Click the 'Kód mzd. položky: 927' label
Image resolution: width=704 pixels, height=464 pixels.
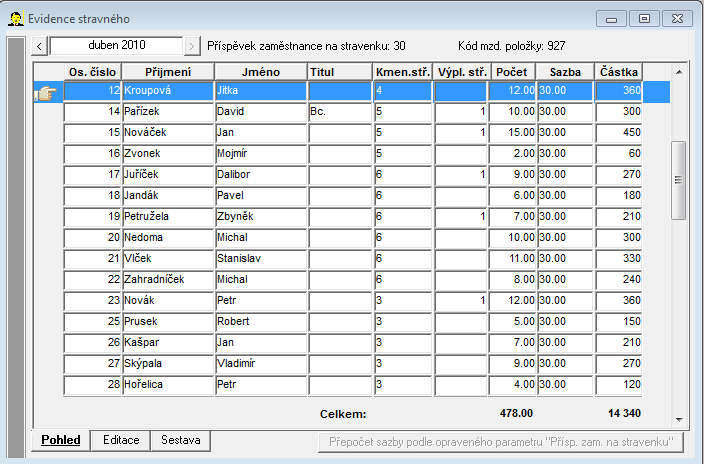511,46
